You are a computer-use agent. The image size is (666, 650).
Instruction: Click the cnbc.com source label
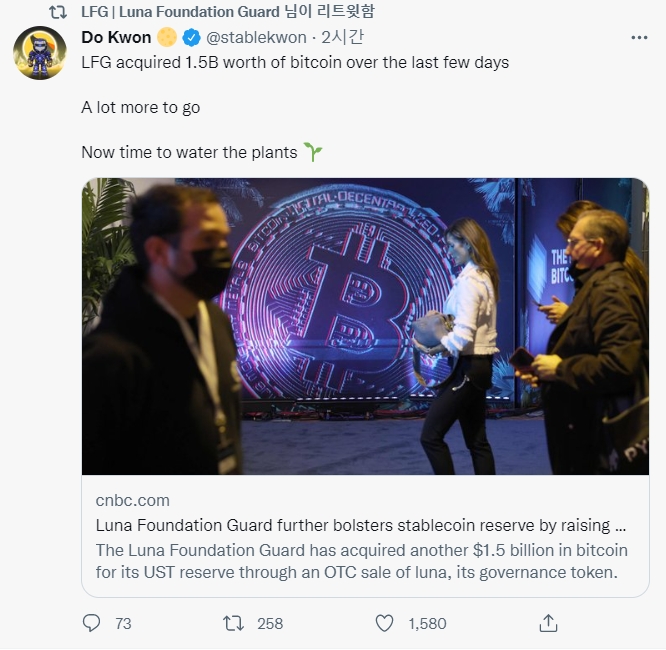click(x=133, y=500)
